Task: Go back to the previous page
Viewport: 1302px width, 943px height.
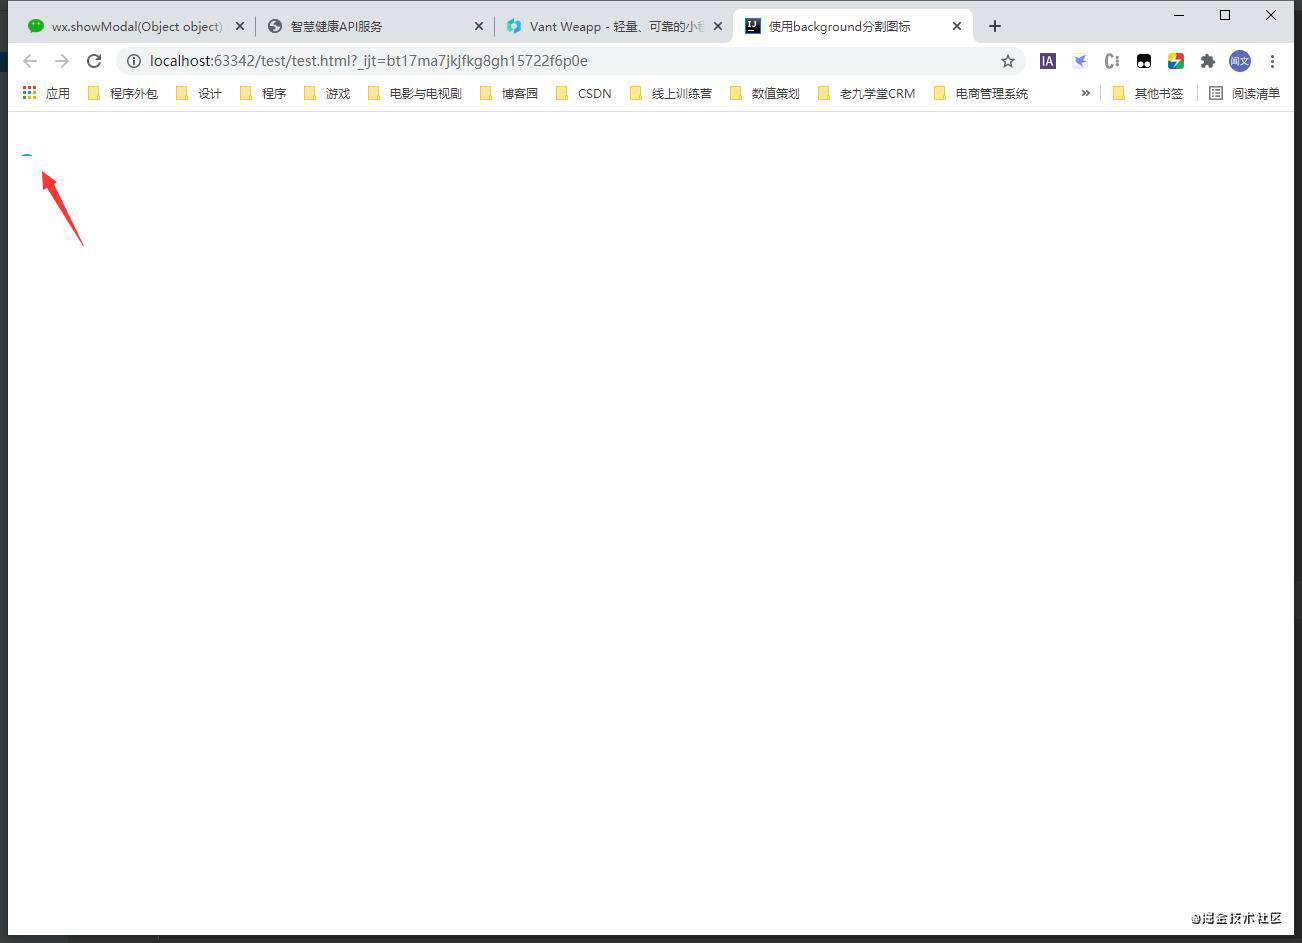Action: (30, 61)
